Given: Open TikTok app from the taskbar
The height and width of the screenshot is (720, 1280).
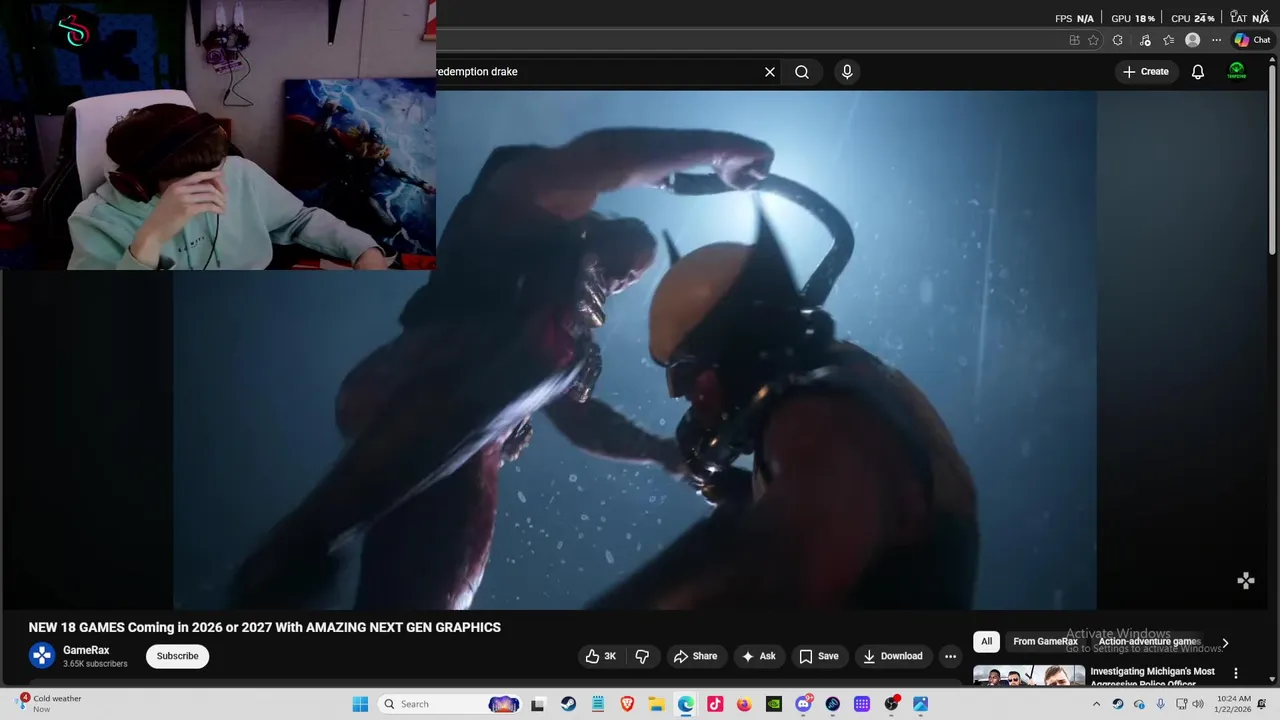Looking at the screenshot, I should pos(715,704).
